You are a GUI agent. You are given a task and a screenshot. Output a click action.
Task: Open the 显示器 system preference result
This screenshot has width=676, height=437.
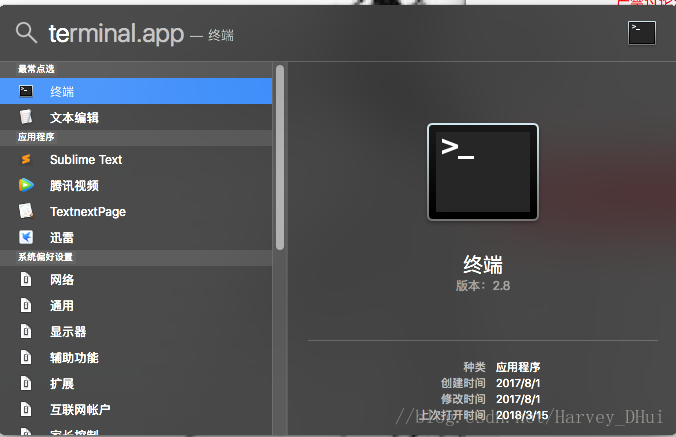pos(136,331)
